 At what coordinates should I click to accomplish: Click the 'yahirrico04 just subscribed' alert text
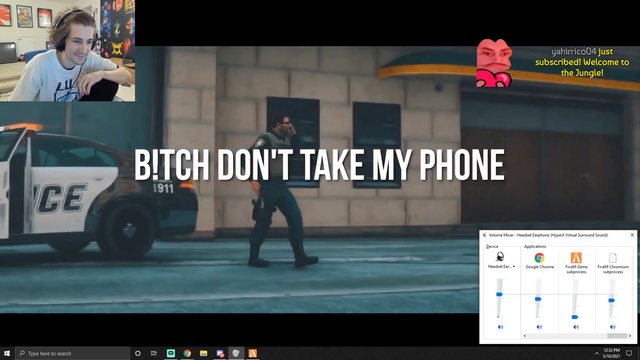point(582,62)
